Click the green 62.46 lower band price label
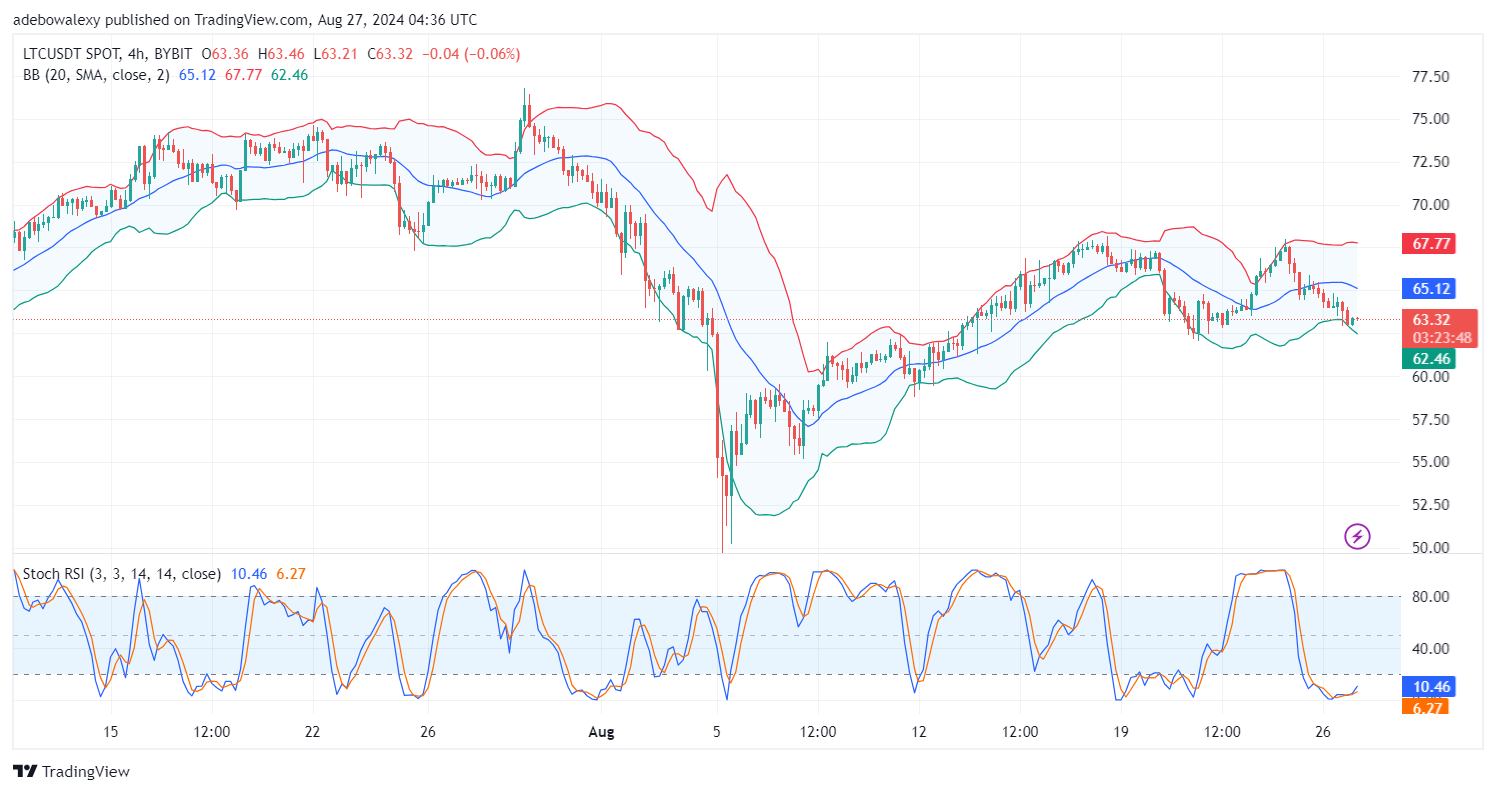The width and height of the screenshot is (1496, 793). 1431,358
